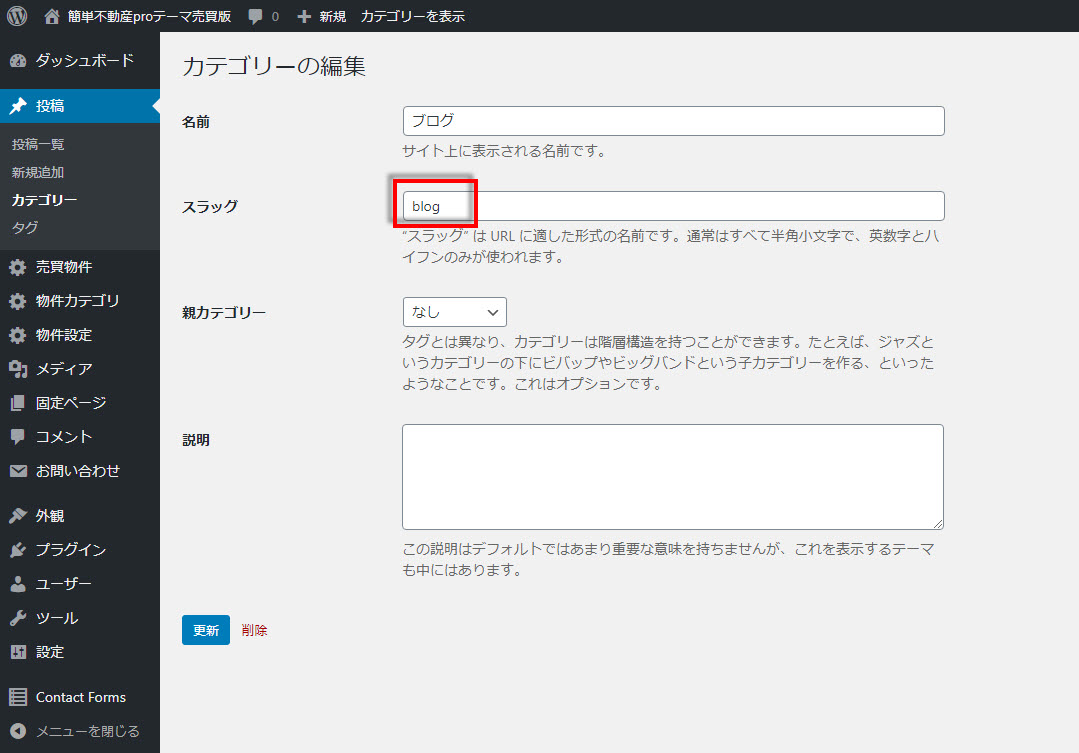Select the タグ submenu item
This screenshot has height=753, width=1079.
[x=25, y=227]
